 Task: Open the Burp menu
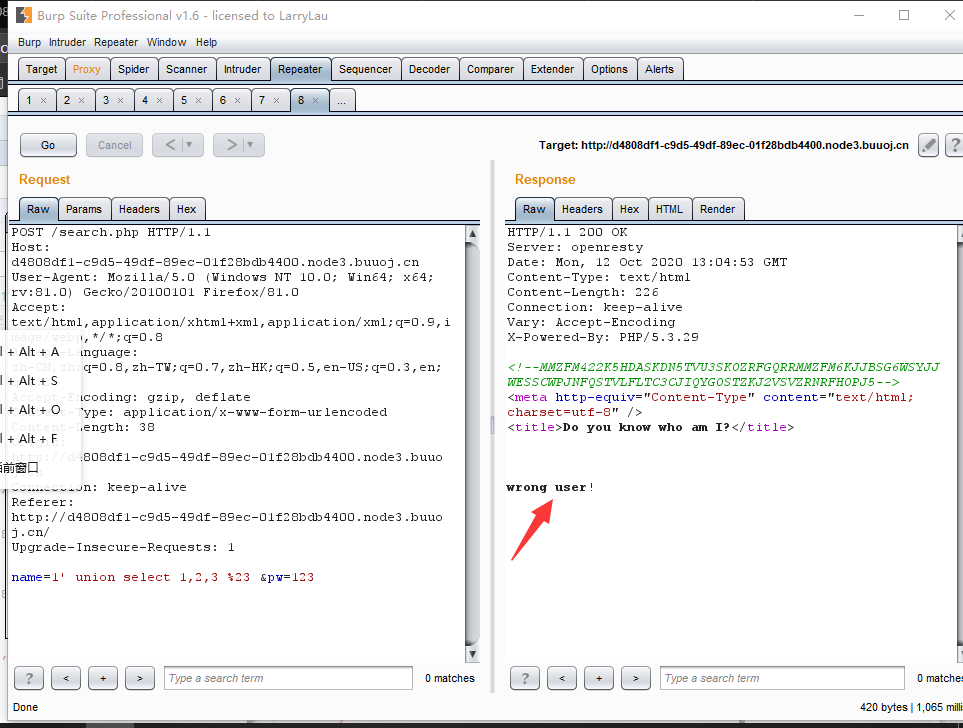29,42
